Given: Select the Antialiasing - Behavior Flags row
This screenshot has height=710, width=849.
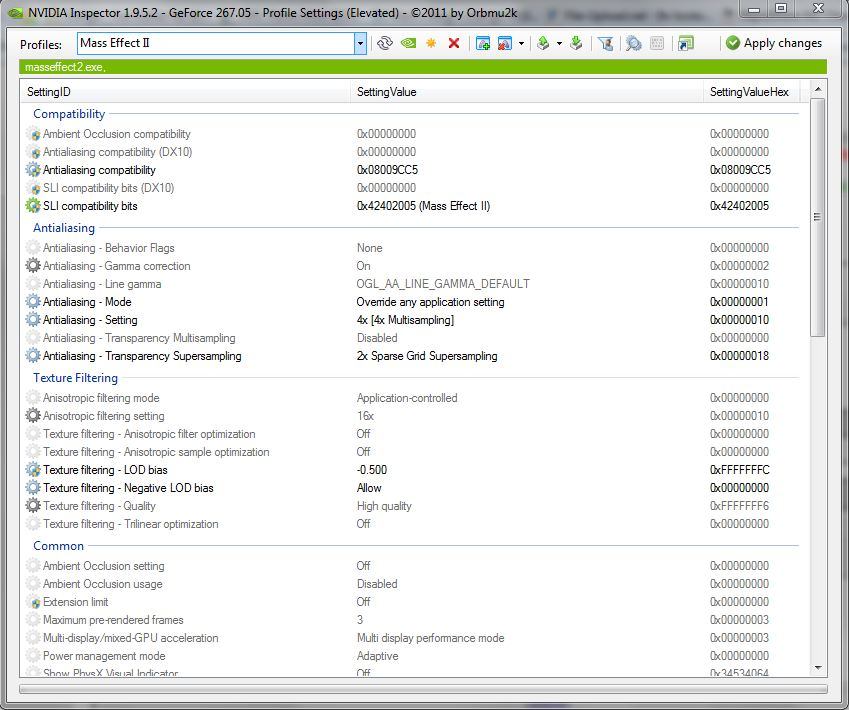Looking at the screenshot, I should click(x=412, y=248).
